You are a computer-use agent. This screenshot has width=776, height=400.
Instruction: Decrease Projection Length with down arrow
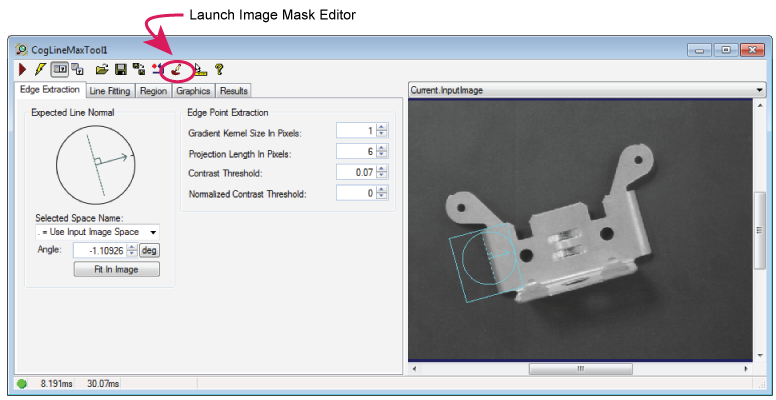point(381,155)
